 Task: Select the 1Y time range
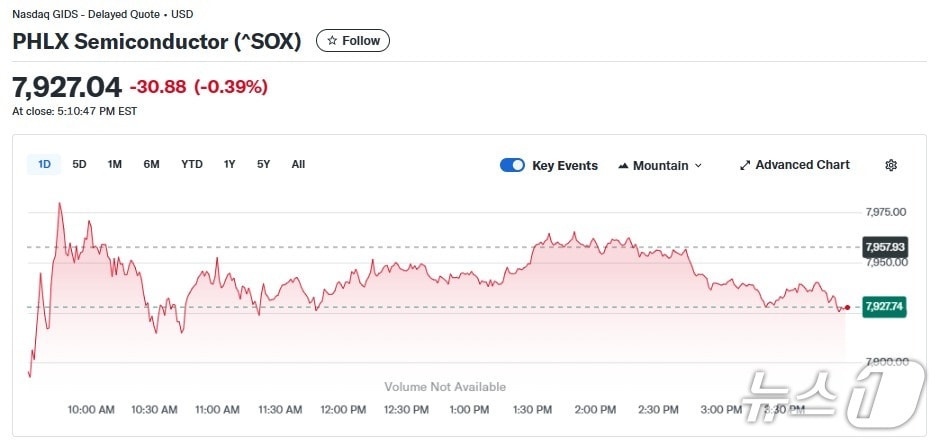tap(230, 164)
